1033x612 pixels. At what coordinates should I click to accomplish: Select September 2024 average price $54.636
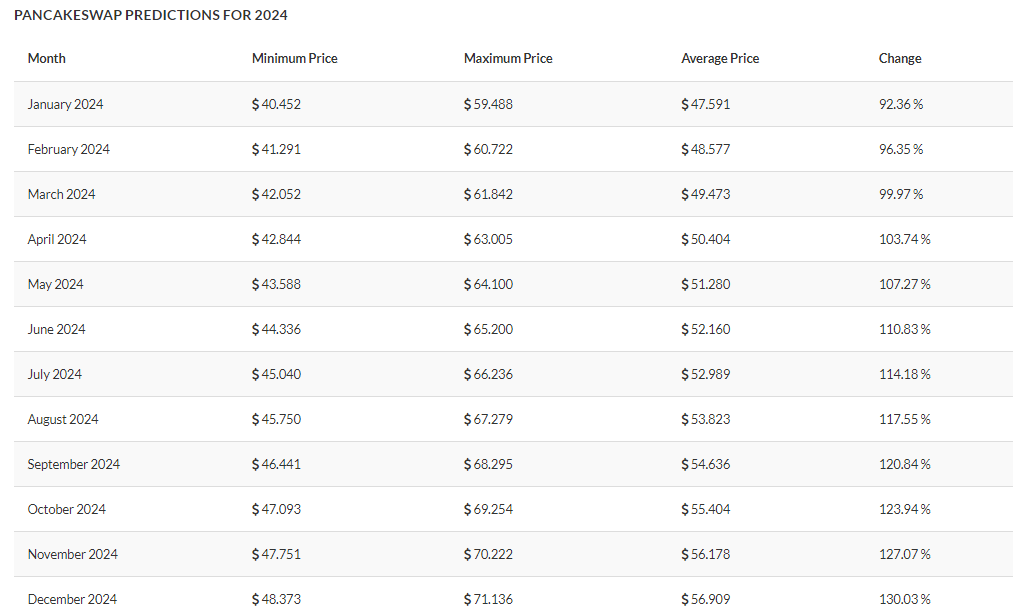click(x=706, y=464)
